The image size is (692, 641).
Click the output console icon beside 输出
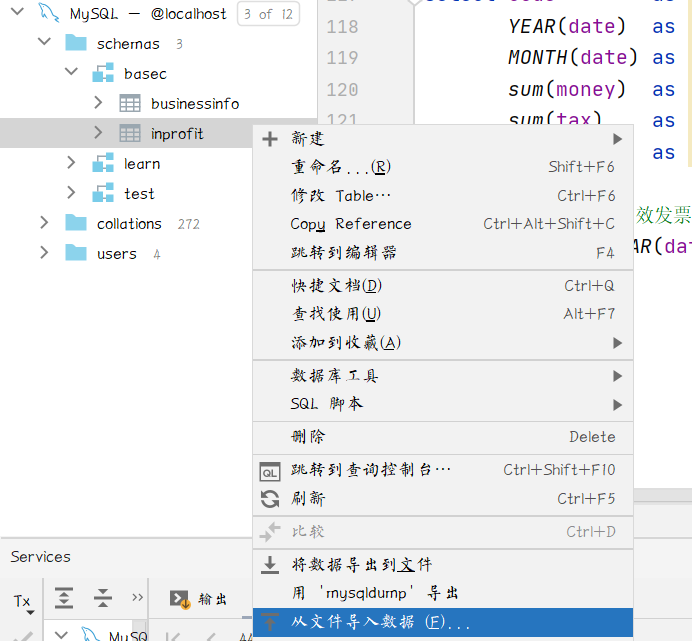(x=180, y=599)
